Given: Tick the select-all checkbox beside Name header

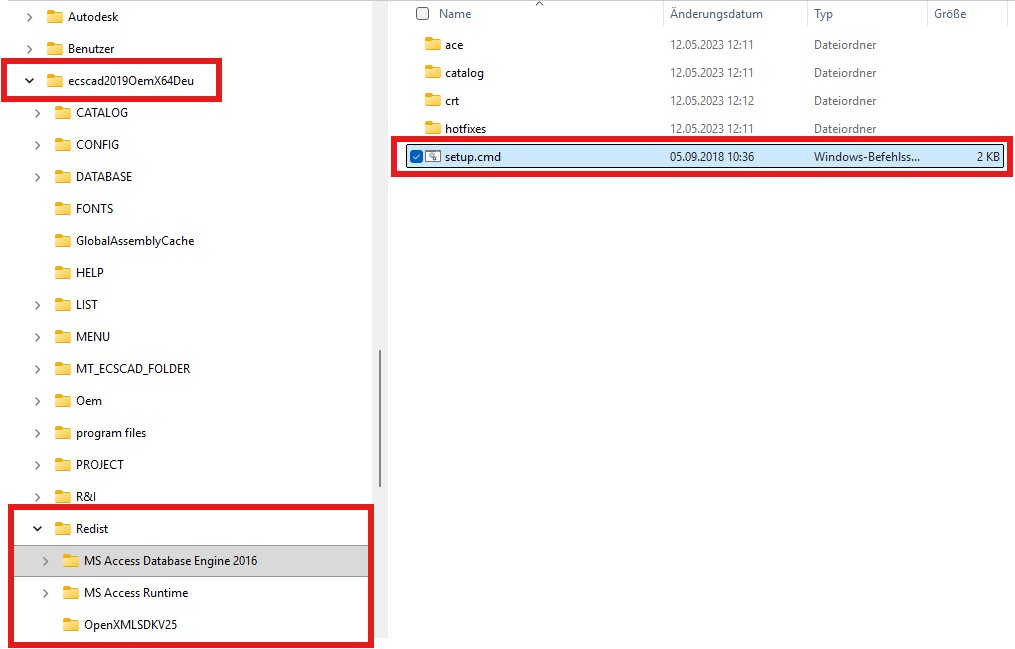Looking at the screenshot, I should (x=423, y=14).
